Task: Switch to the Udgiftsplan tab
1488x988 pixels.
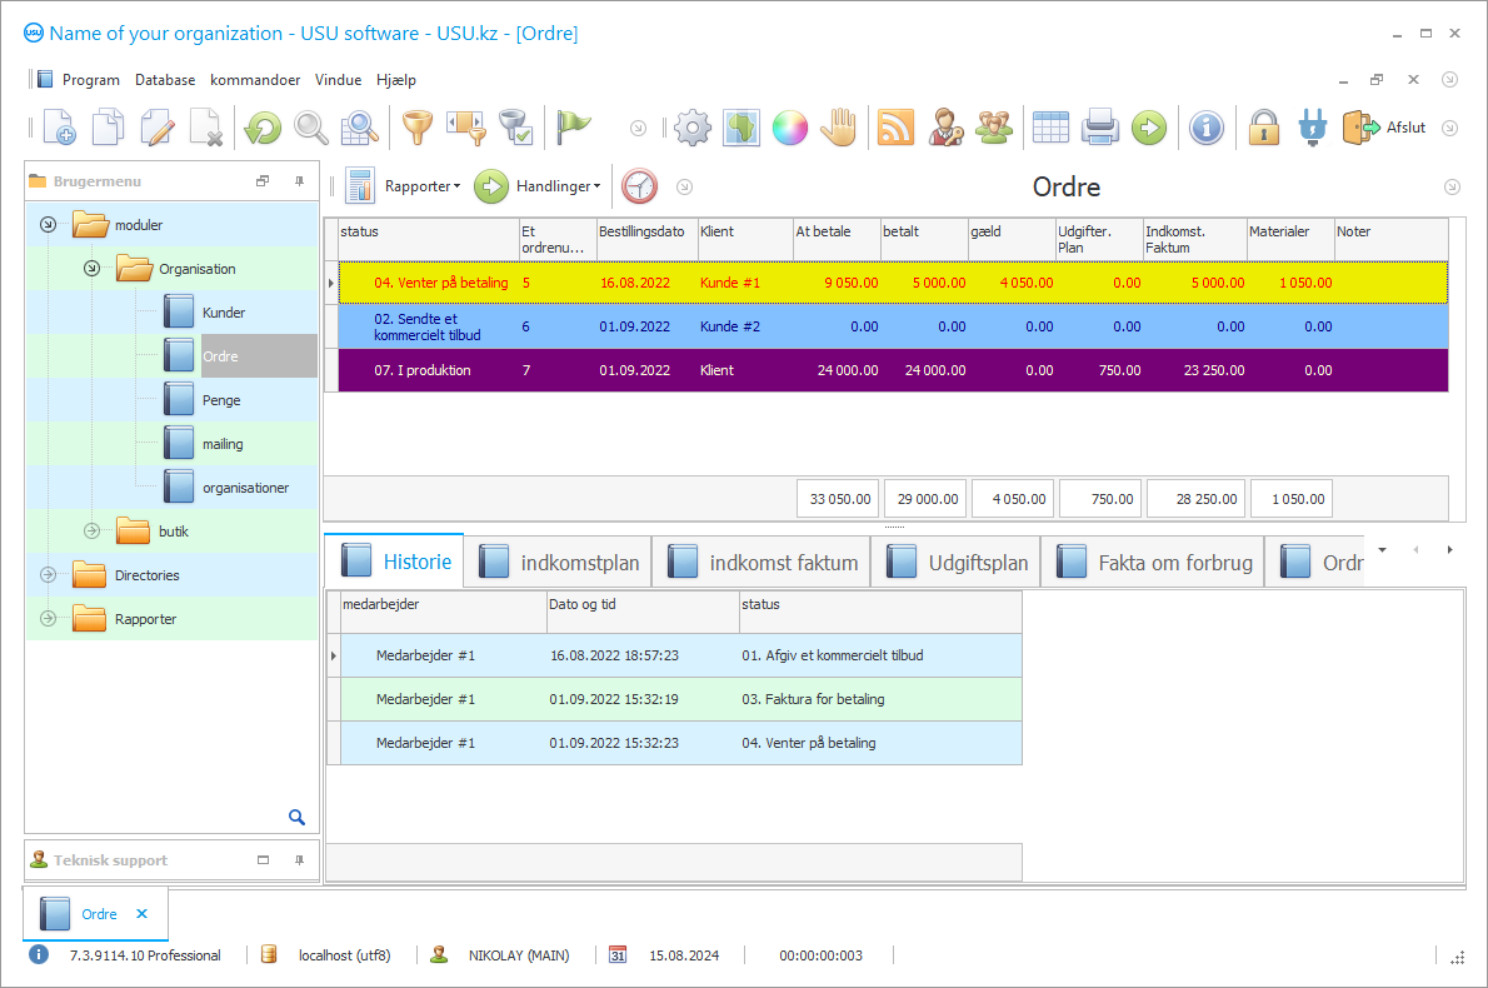Action: click(977, 563)
